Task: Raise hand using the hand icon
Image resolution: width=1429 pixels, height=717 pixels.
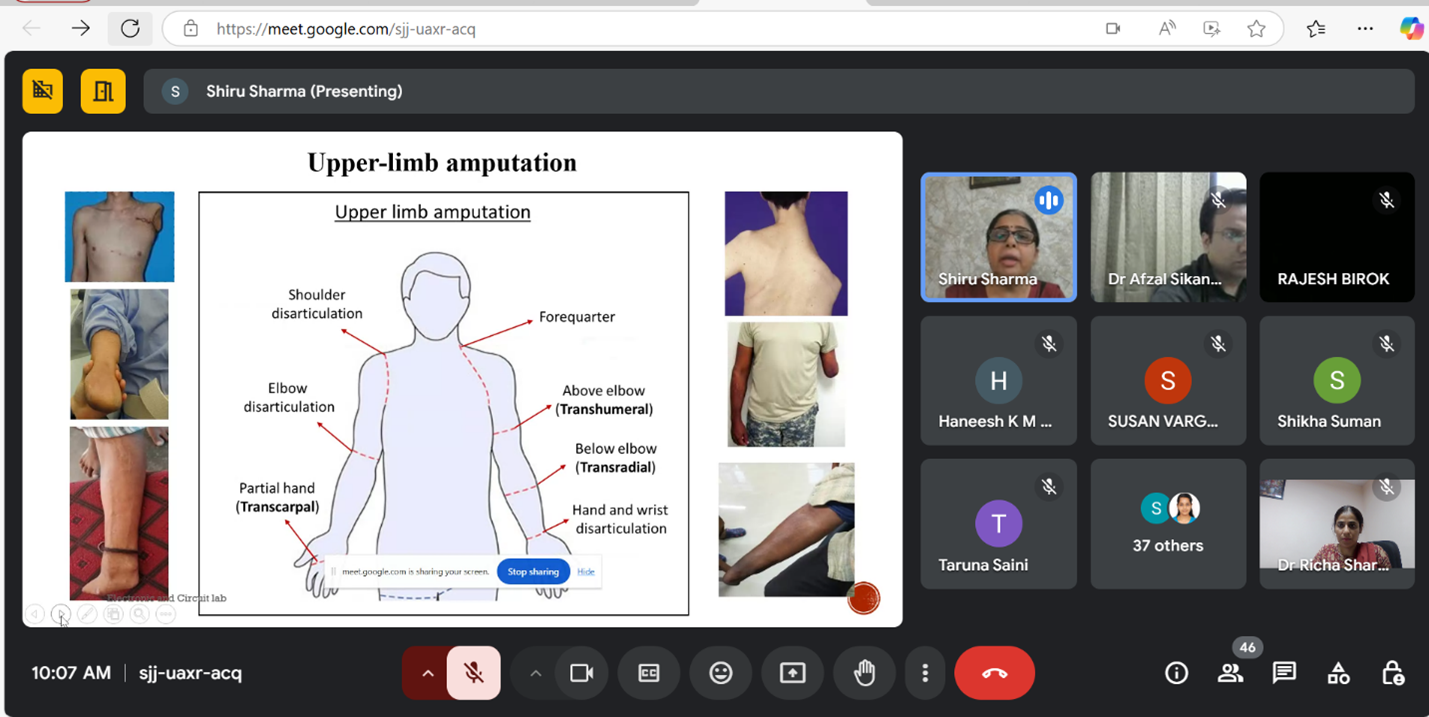Action: 865,673
